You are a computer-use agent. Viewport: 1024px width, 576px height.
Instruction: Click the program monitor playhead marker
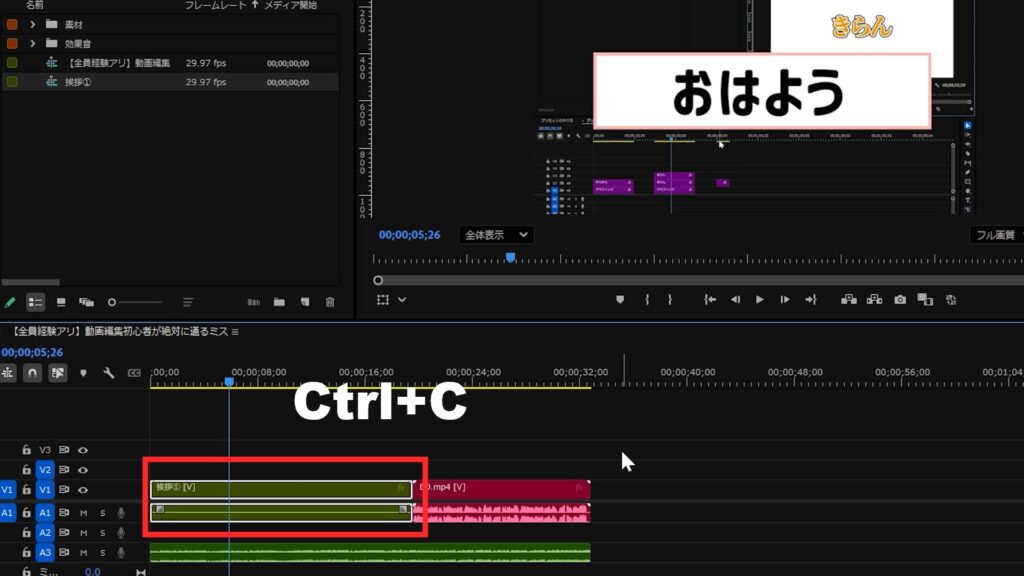(511, 257)
